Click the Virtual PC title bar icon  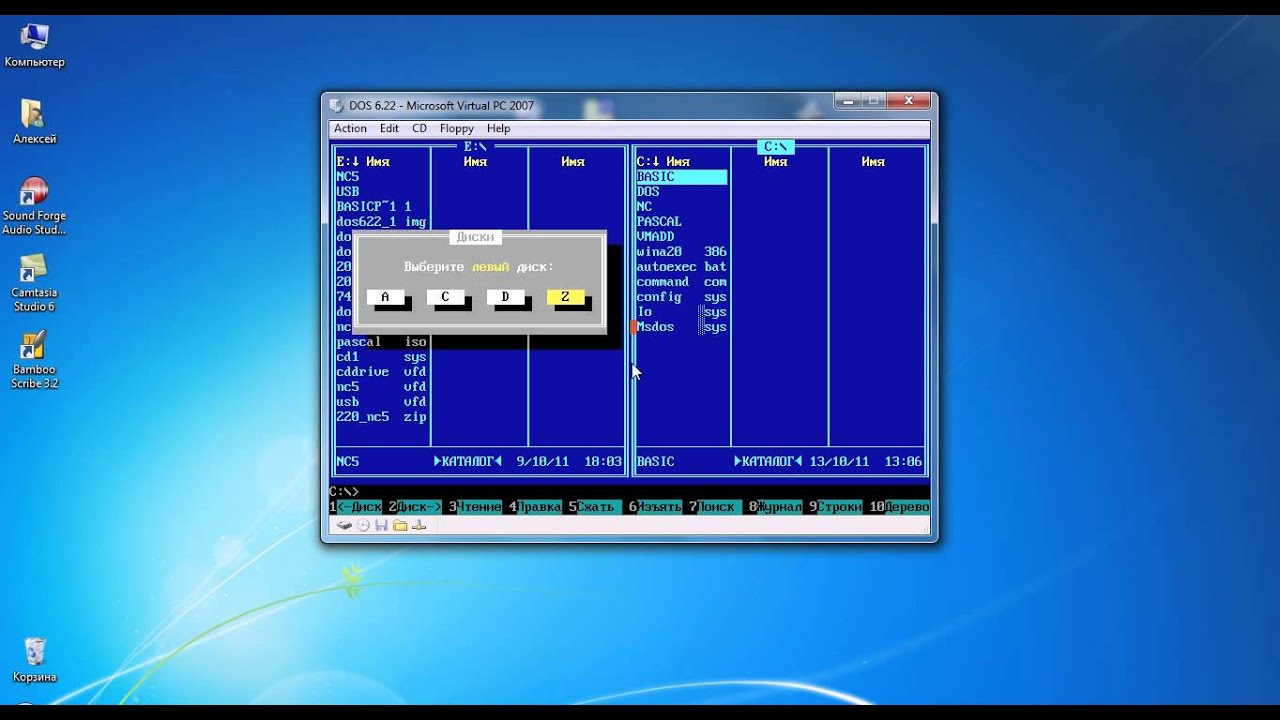336,105
